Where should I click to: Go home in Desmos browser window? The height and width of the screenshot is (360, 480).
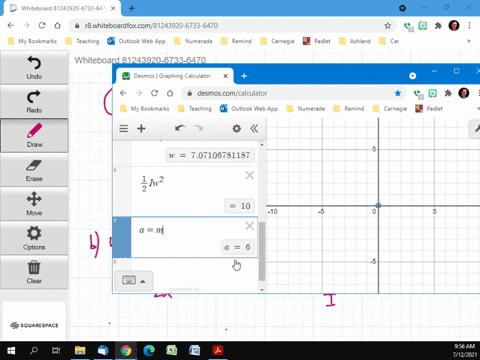coord(170,93)
